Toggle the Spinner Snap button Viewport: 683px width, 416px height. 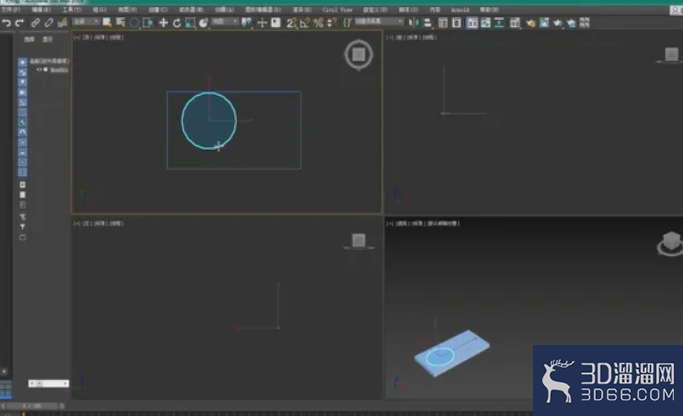pyautogui.click(x=331, y=23)
